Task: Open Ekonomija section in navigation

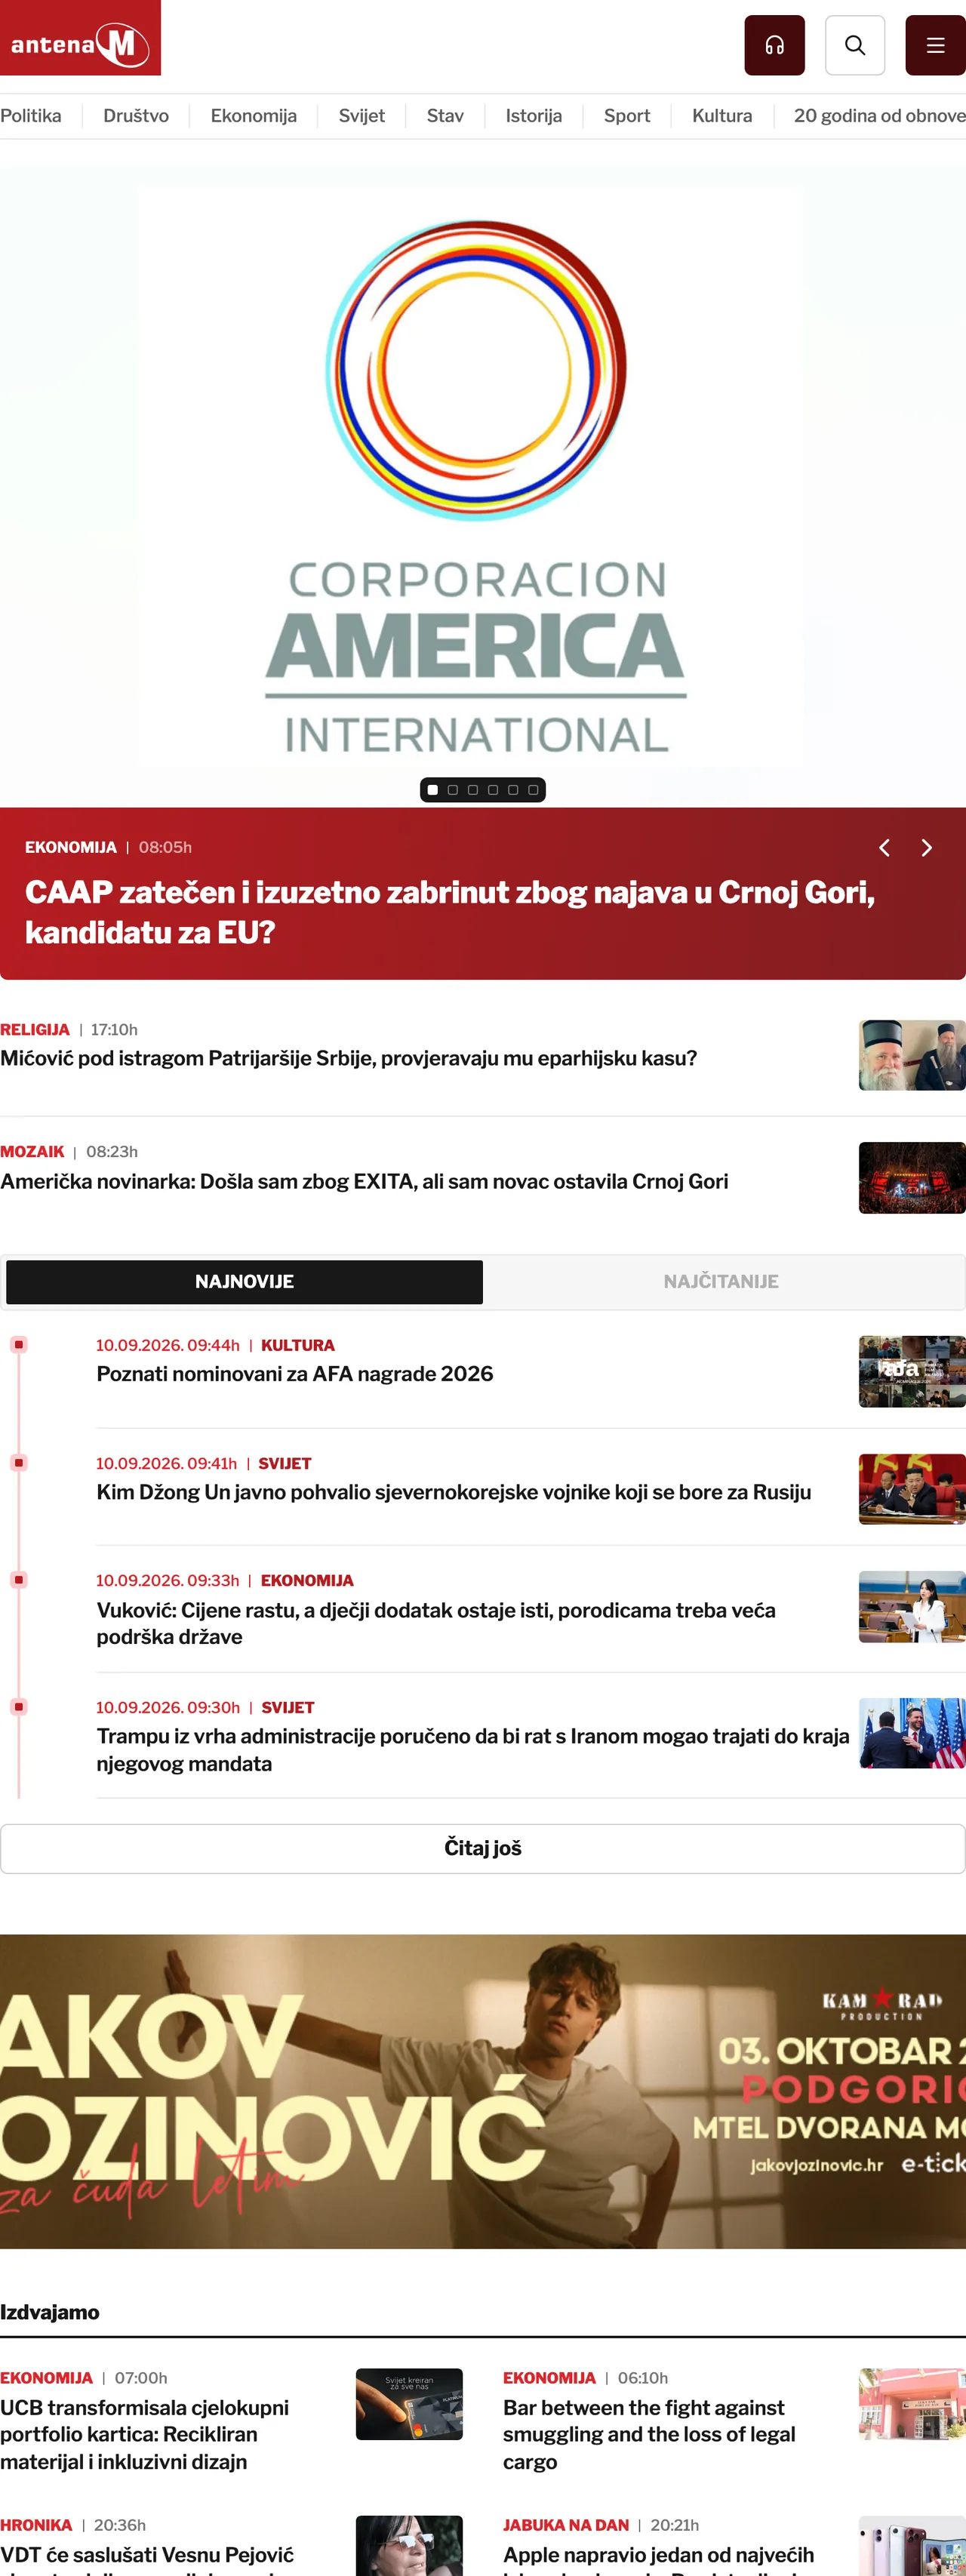Action: tap(254, 116)
